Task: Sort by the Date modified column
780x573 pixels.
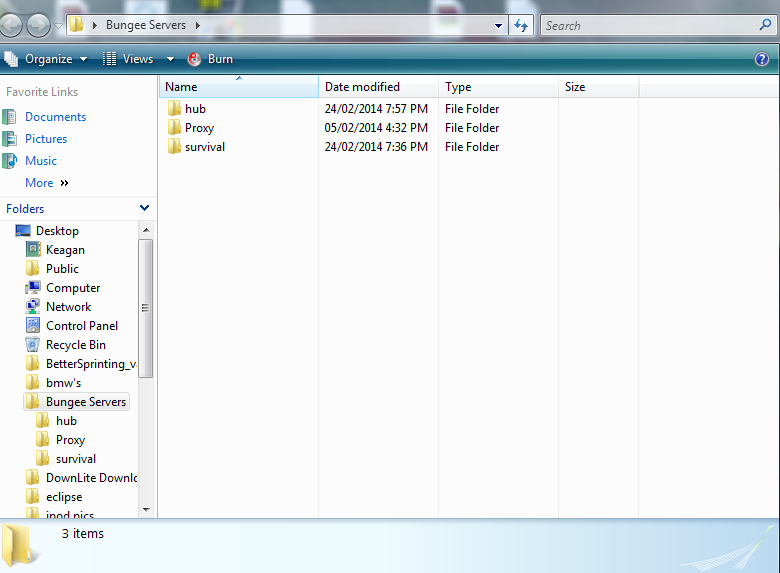Action: 379,87
